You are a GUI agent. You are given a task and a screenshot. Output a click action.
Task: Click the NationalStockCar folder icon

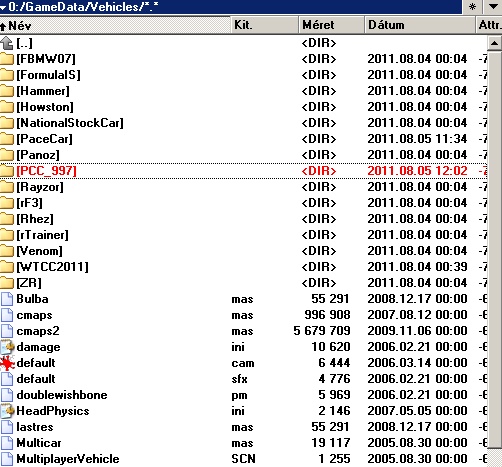coord(7,123)
